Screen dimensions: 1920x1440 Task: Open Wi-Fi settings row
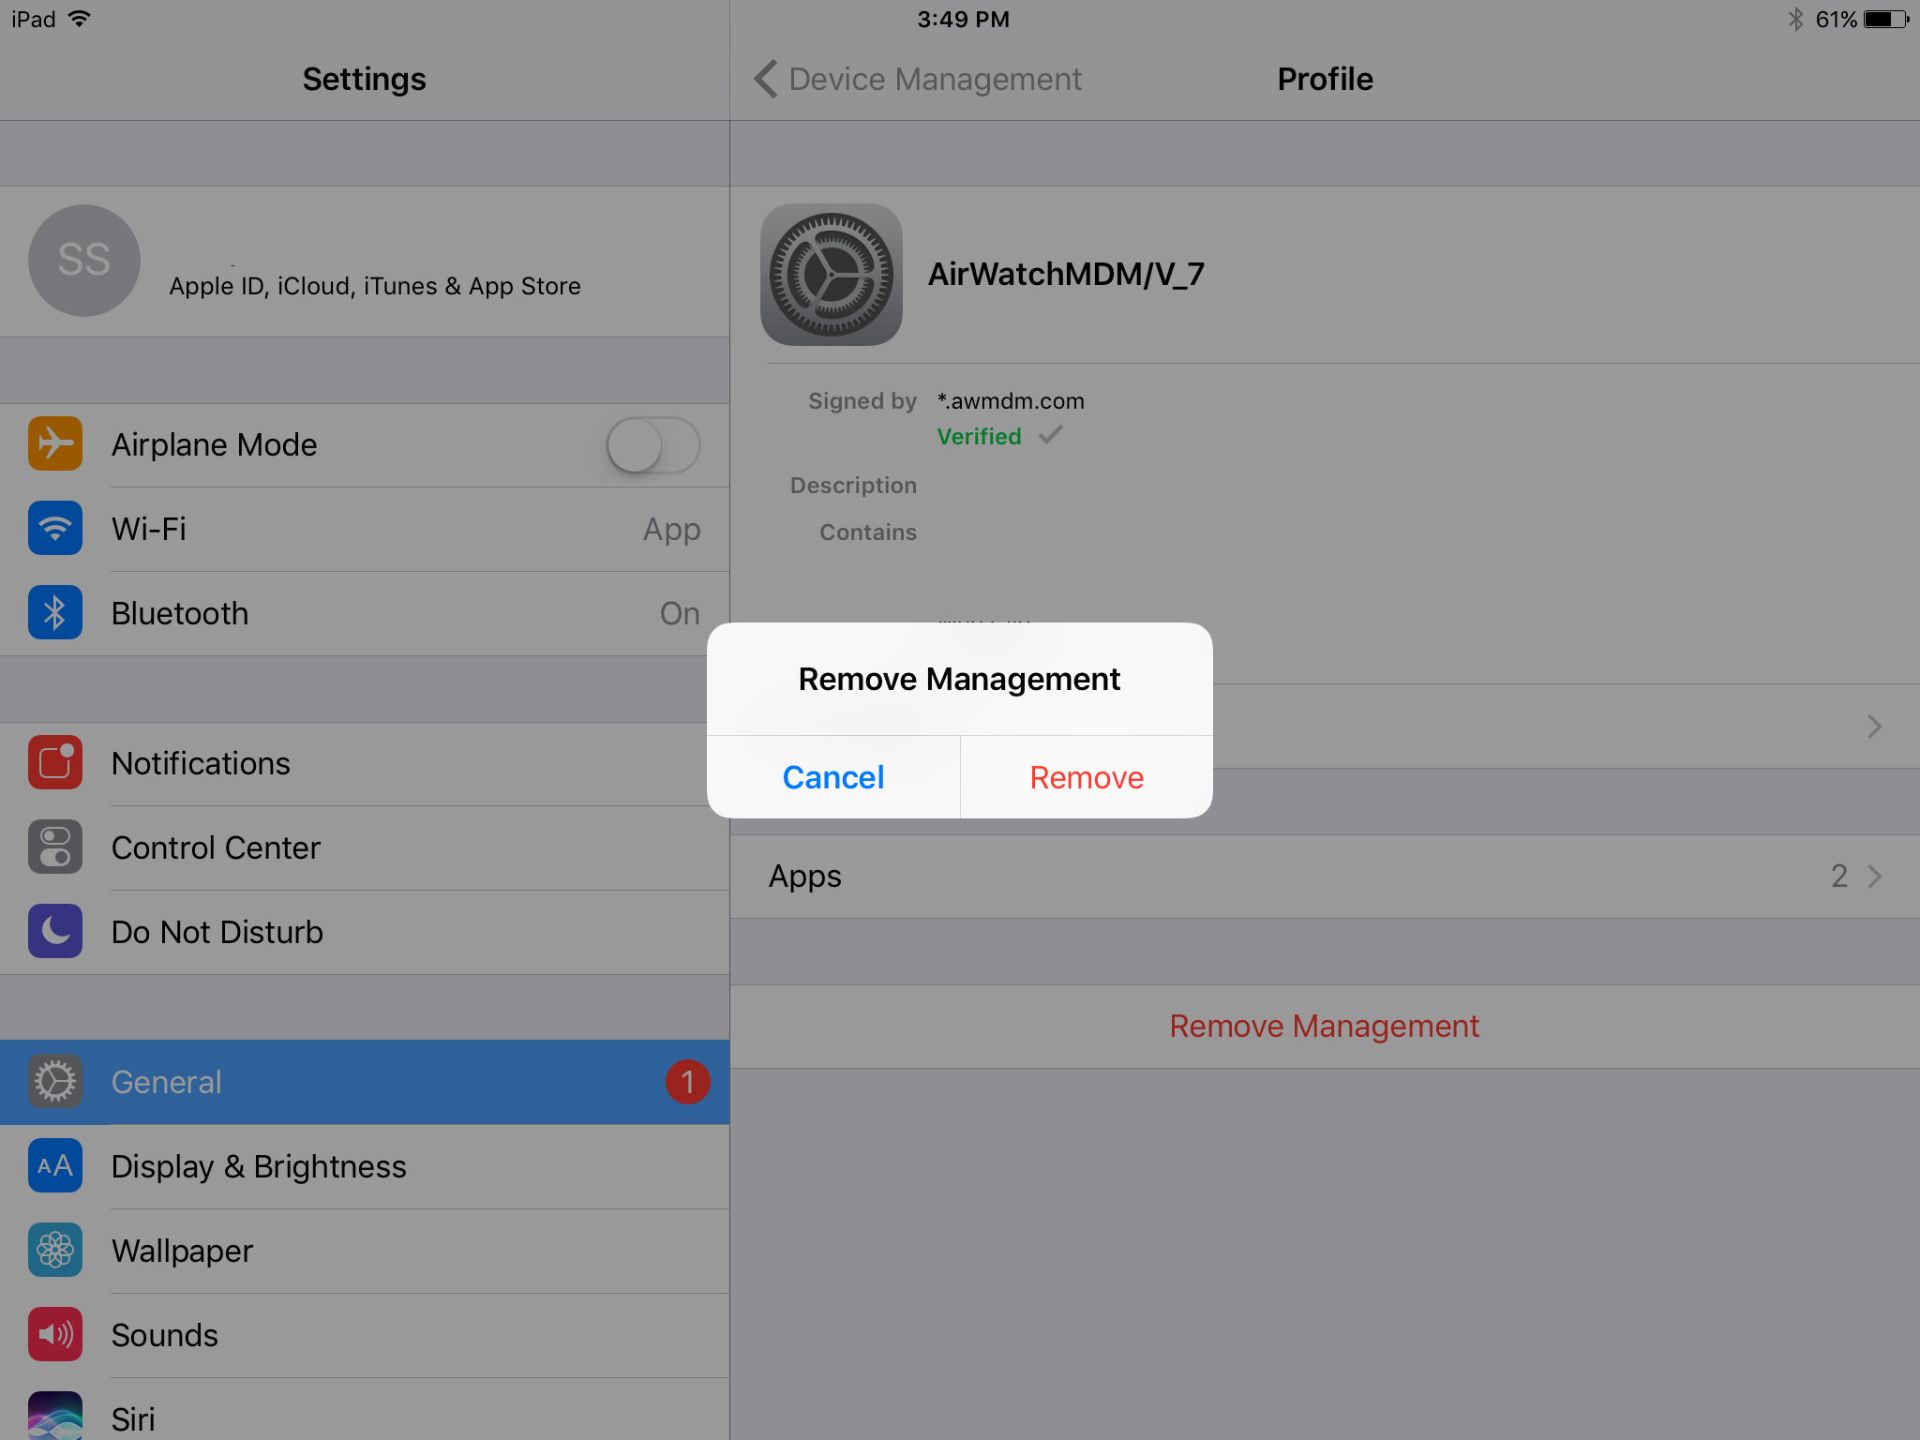pos(364,529)
